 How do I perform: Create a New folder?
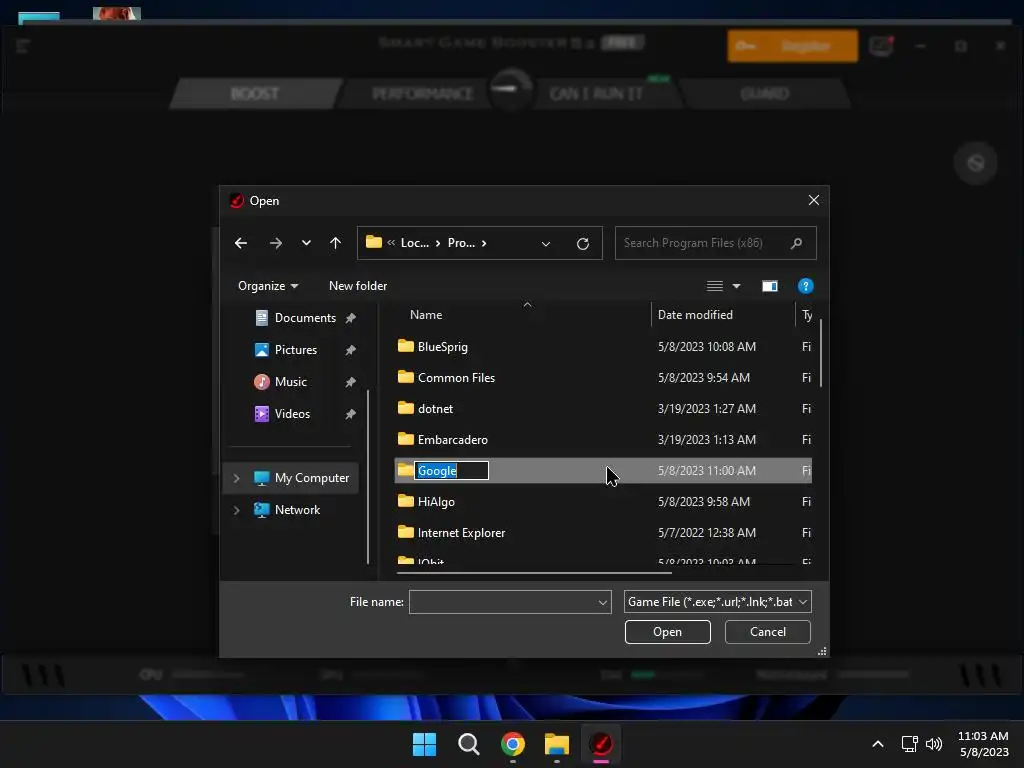(x=358, y=286)
